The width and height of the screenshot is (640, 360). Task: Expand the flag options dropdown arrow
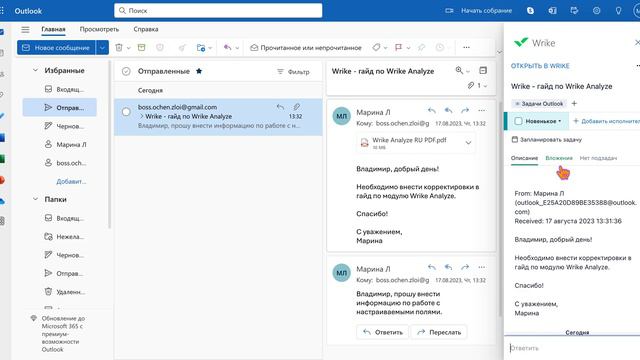point(408,48)
